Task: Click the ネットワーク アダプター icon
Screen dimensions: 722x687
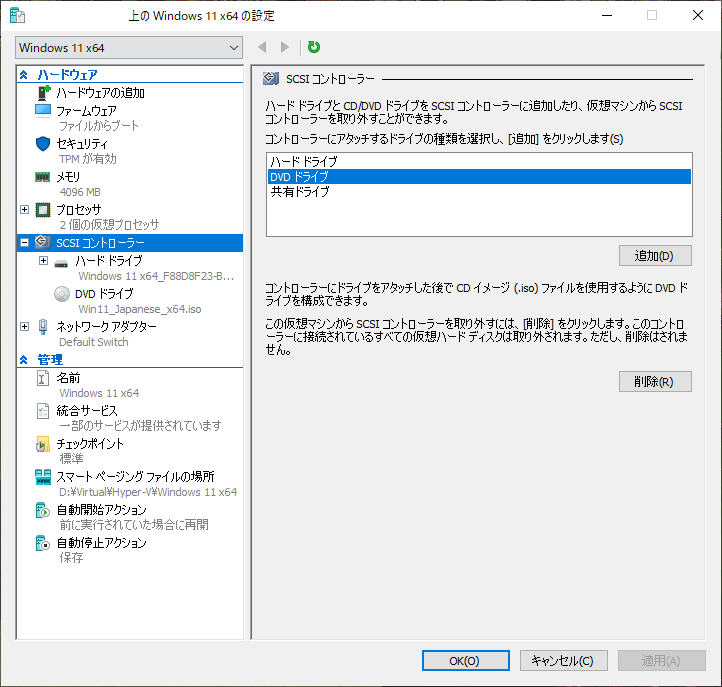Action: pos(43,326)
